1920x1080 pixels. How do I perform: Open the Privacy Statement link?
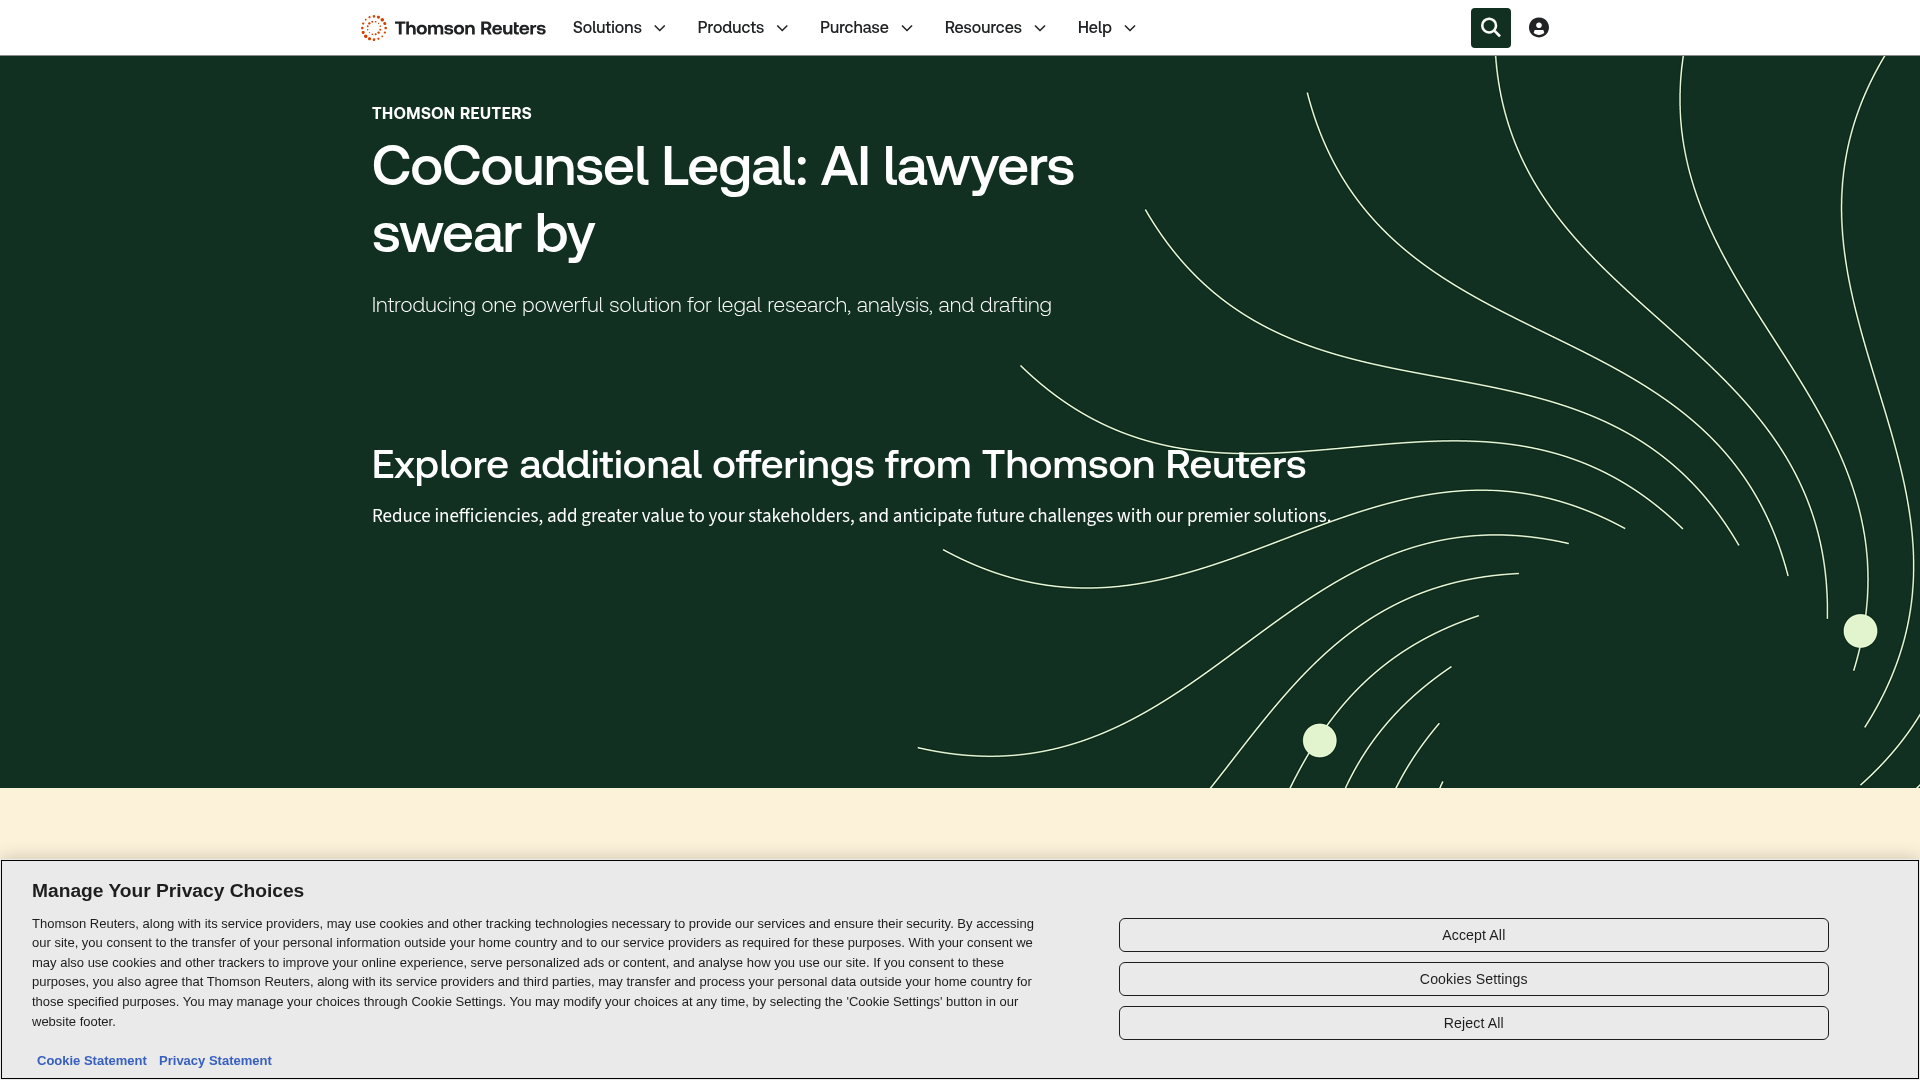point(215,1061)
